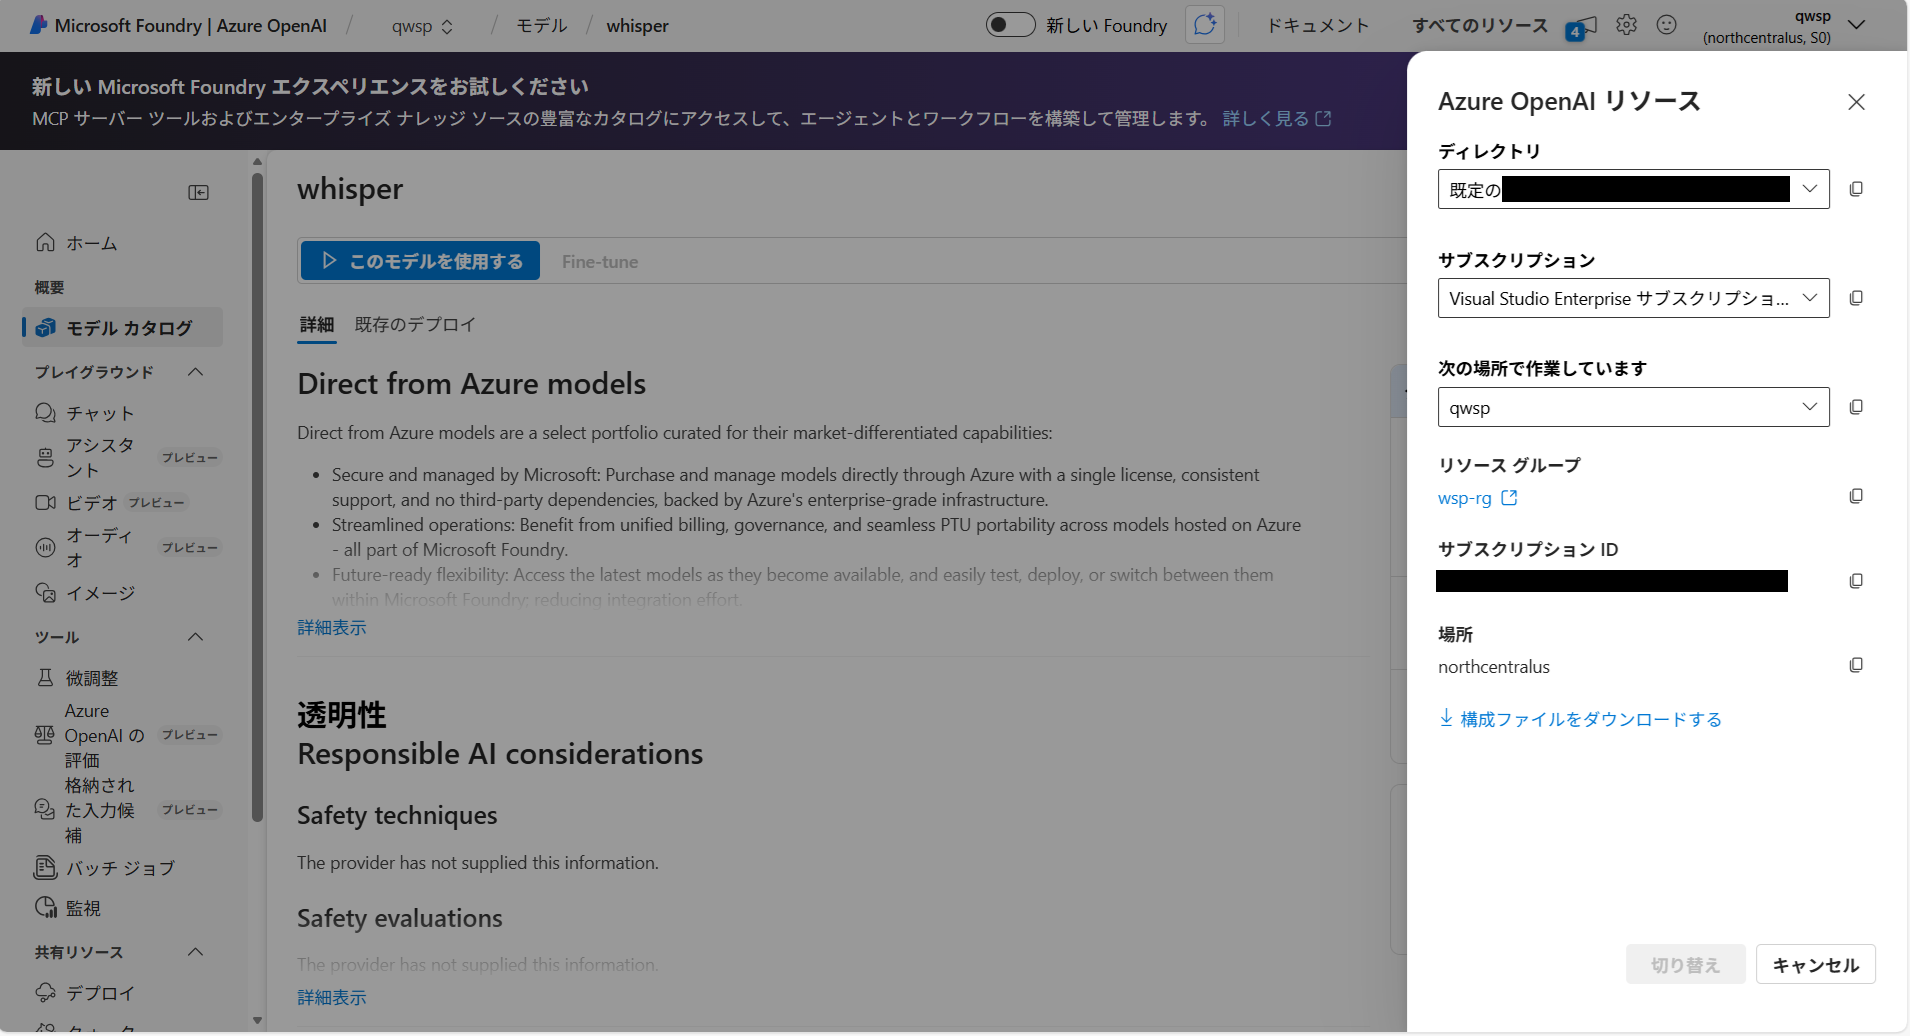Collapse the ツール sidebar section
Screen dimensions: 1910x1036
[196, 637]
